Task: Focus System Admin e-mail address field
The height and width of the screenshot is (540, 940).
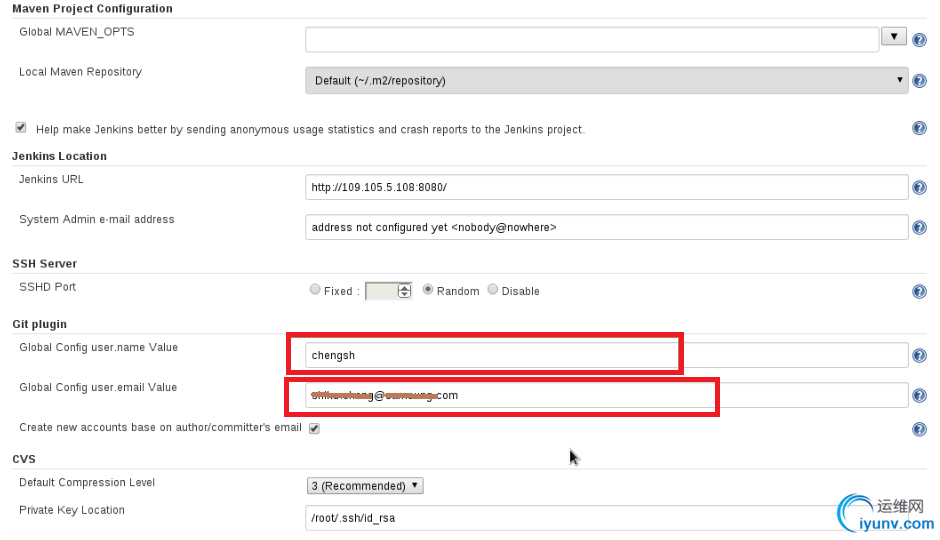Action: tap(607, 227)
